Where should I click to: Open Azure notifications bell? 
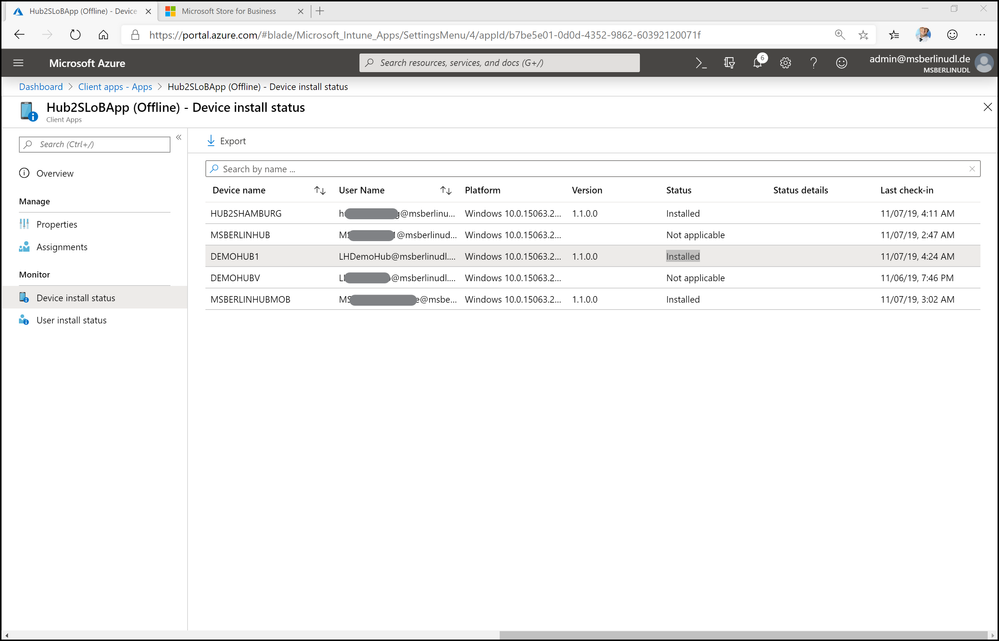pos(758,63)
